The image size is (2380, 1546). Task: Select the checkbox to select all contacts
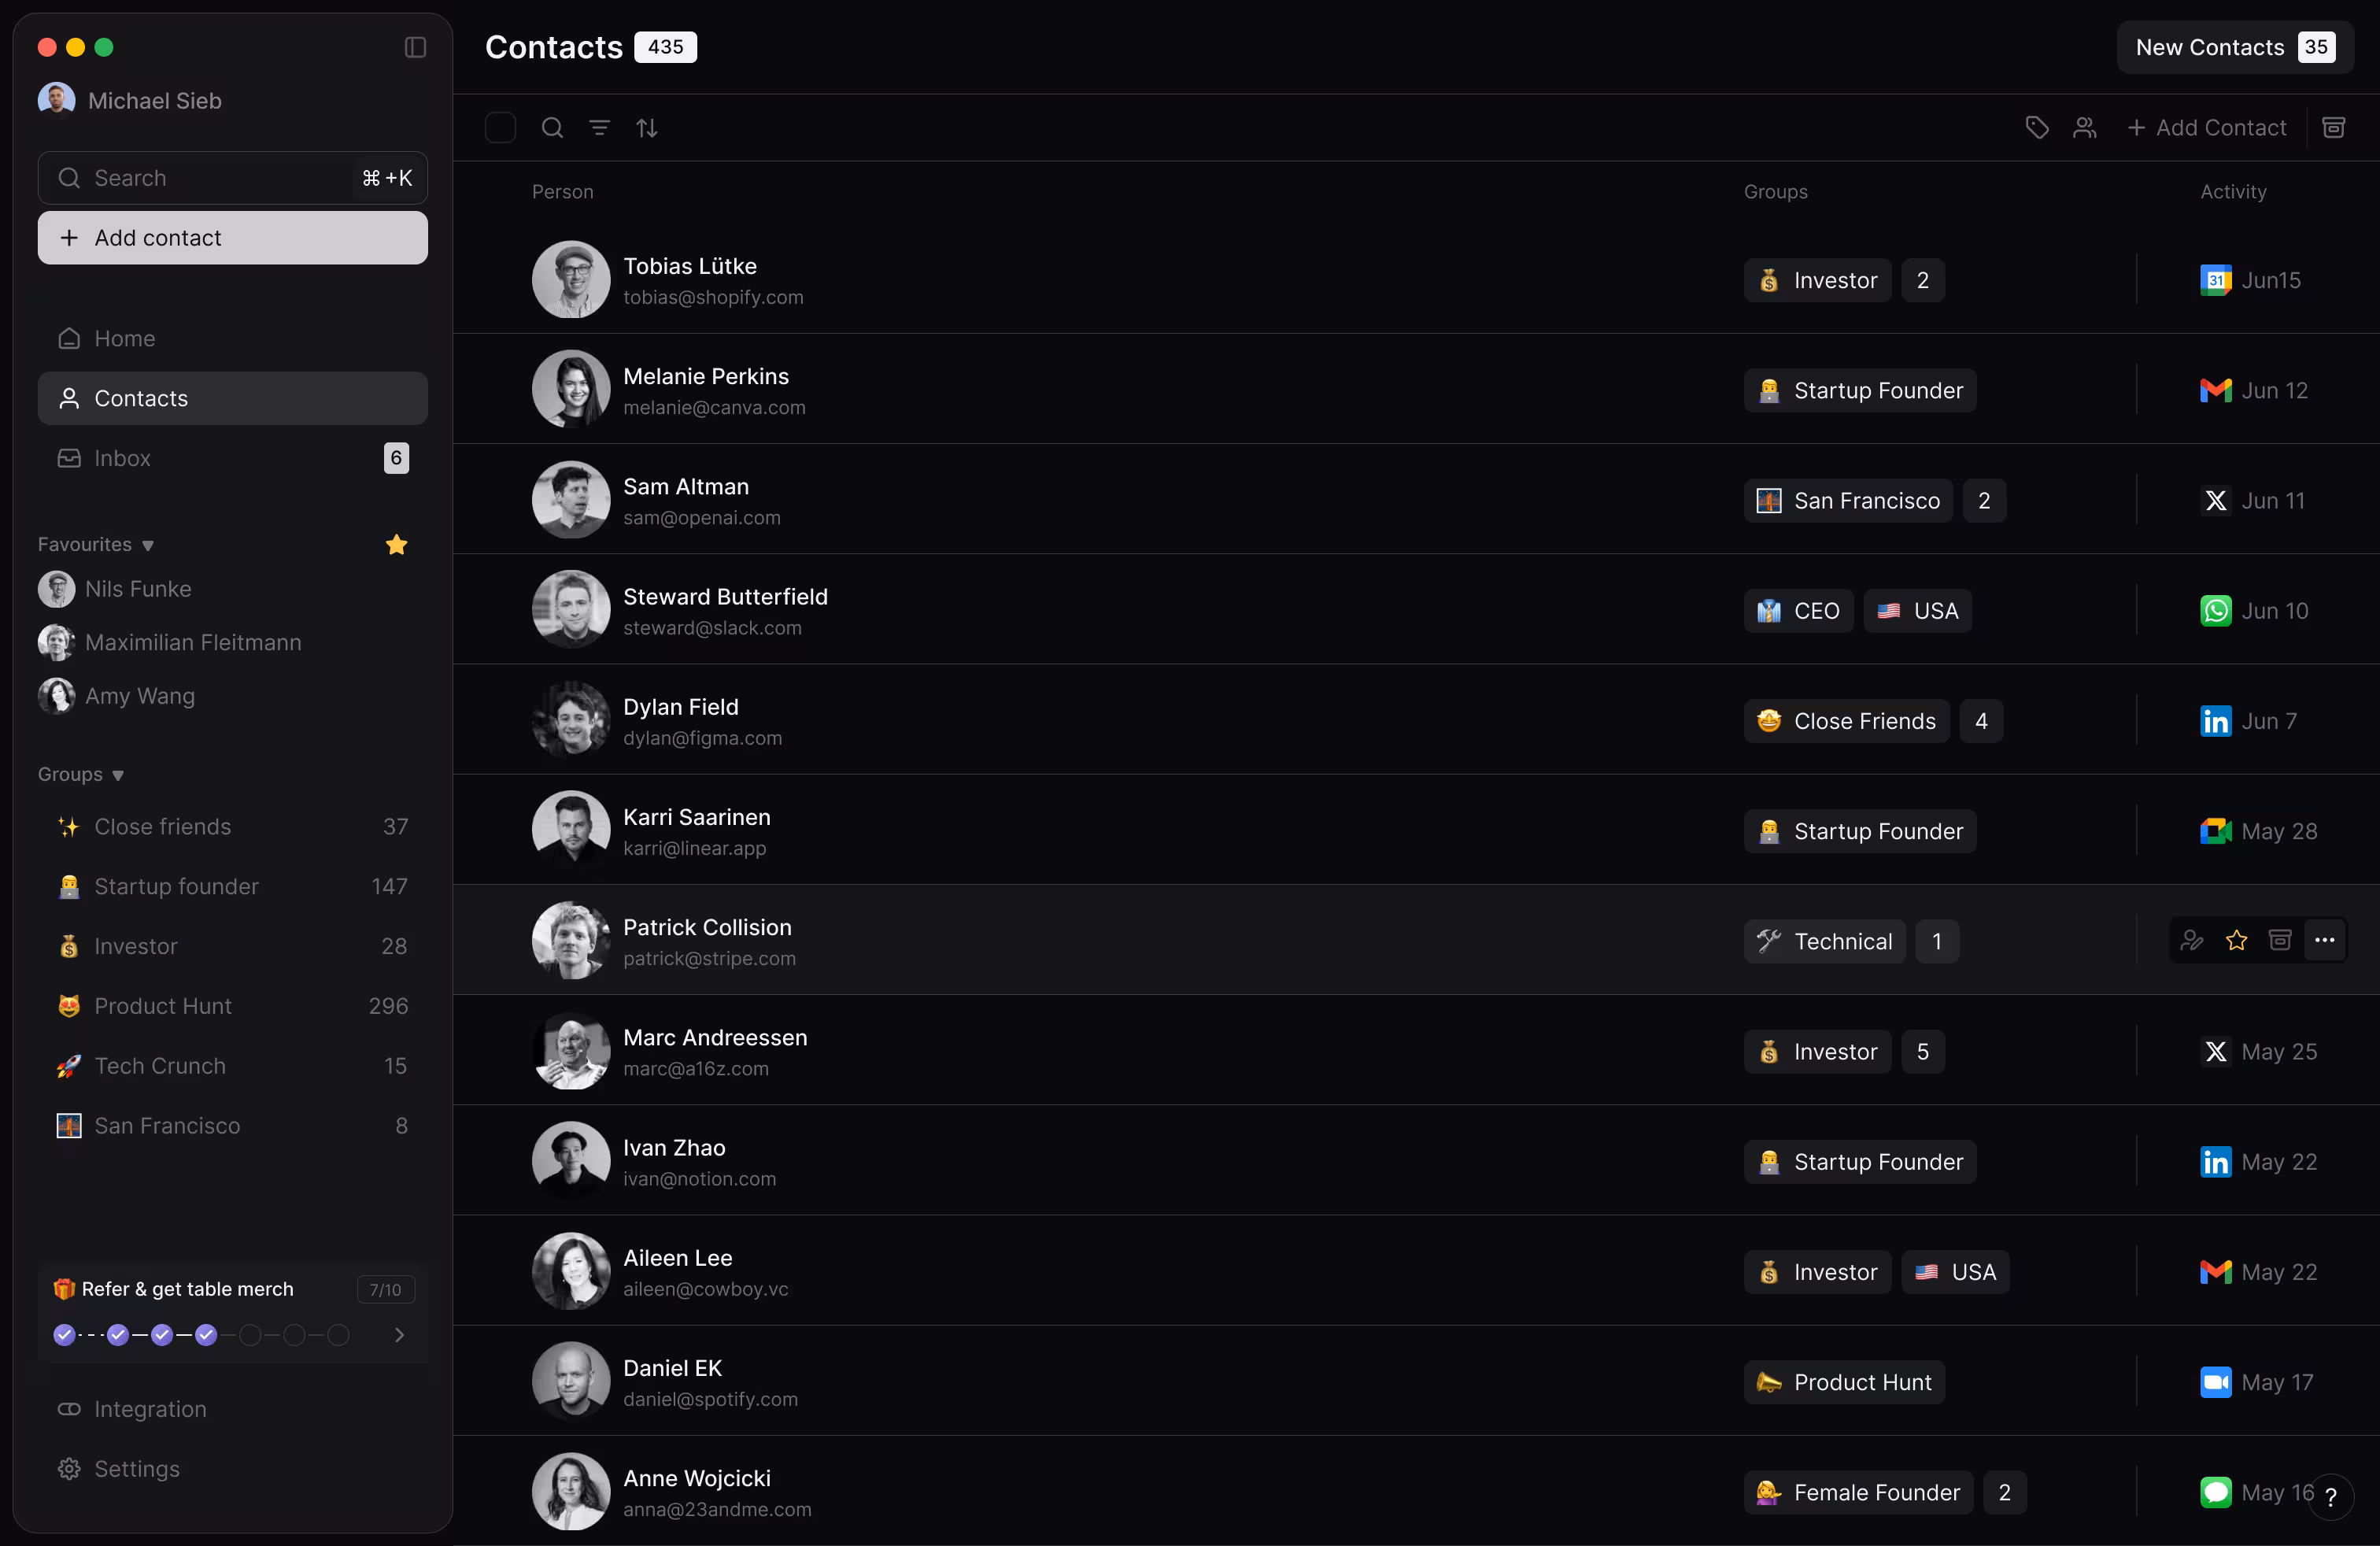click(x=499, y=128)
